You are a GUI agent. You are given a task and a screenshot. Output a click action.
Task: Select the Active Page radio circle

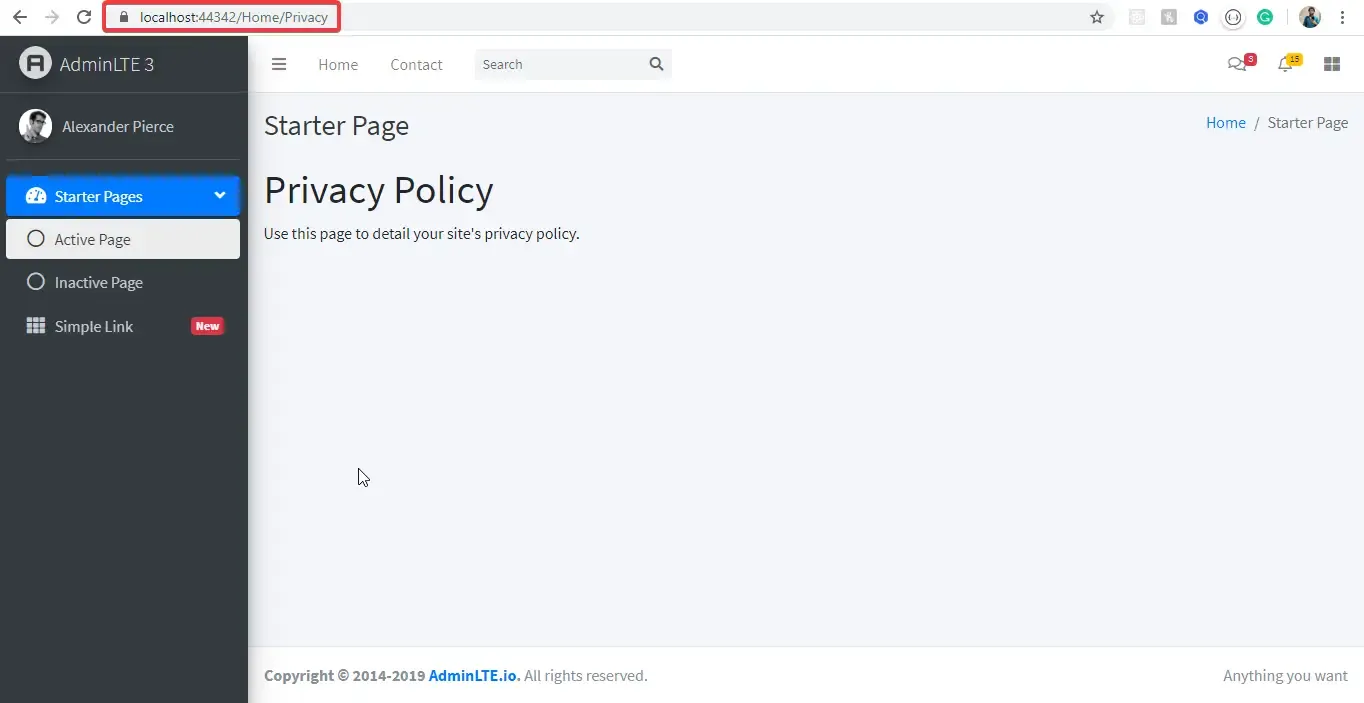coord(36,239)
